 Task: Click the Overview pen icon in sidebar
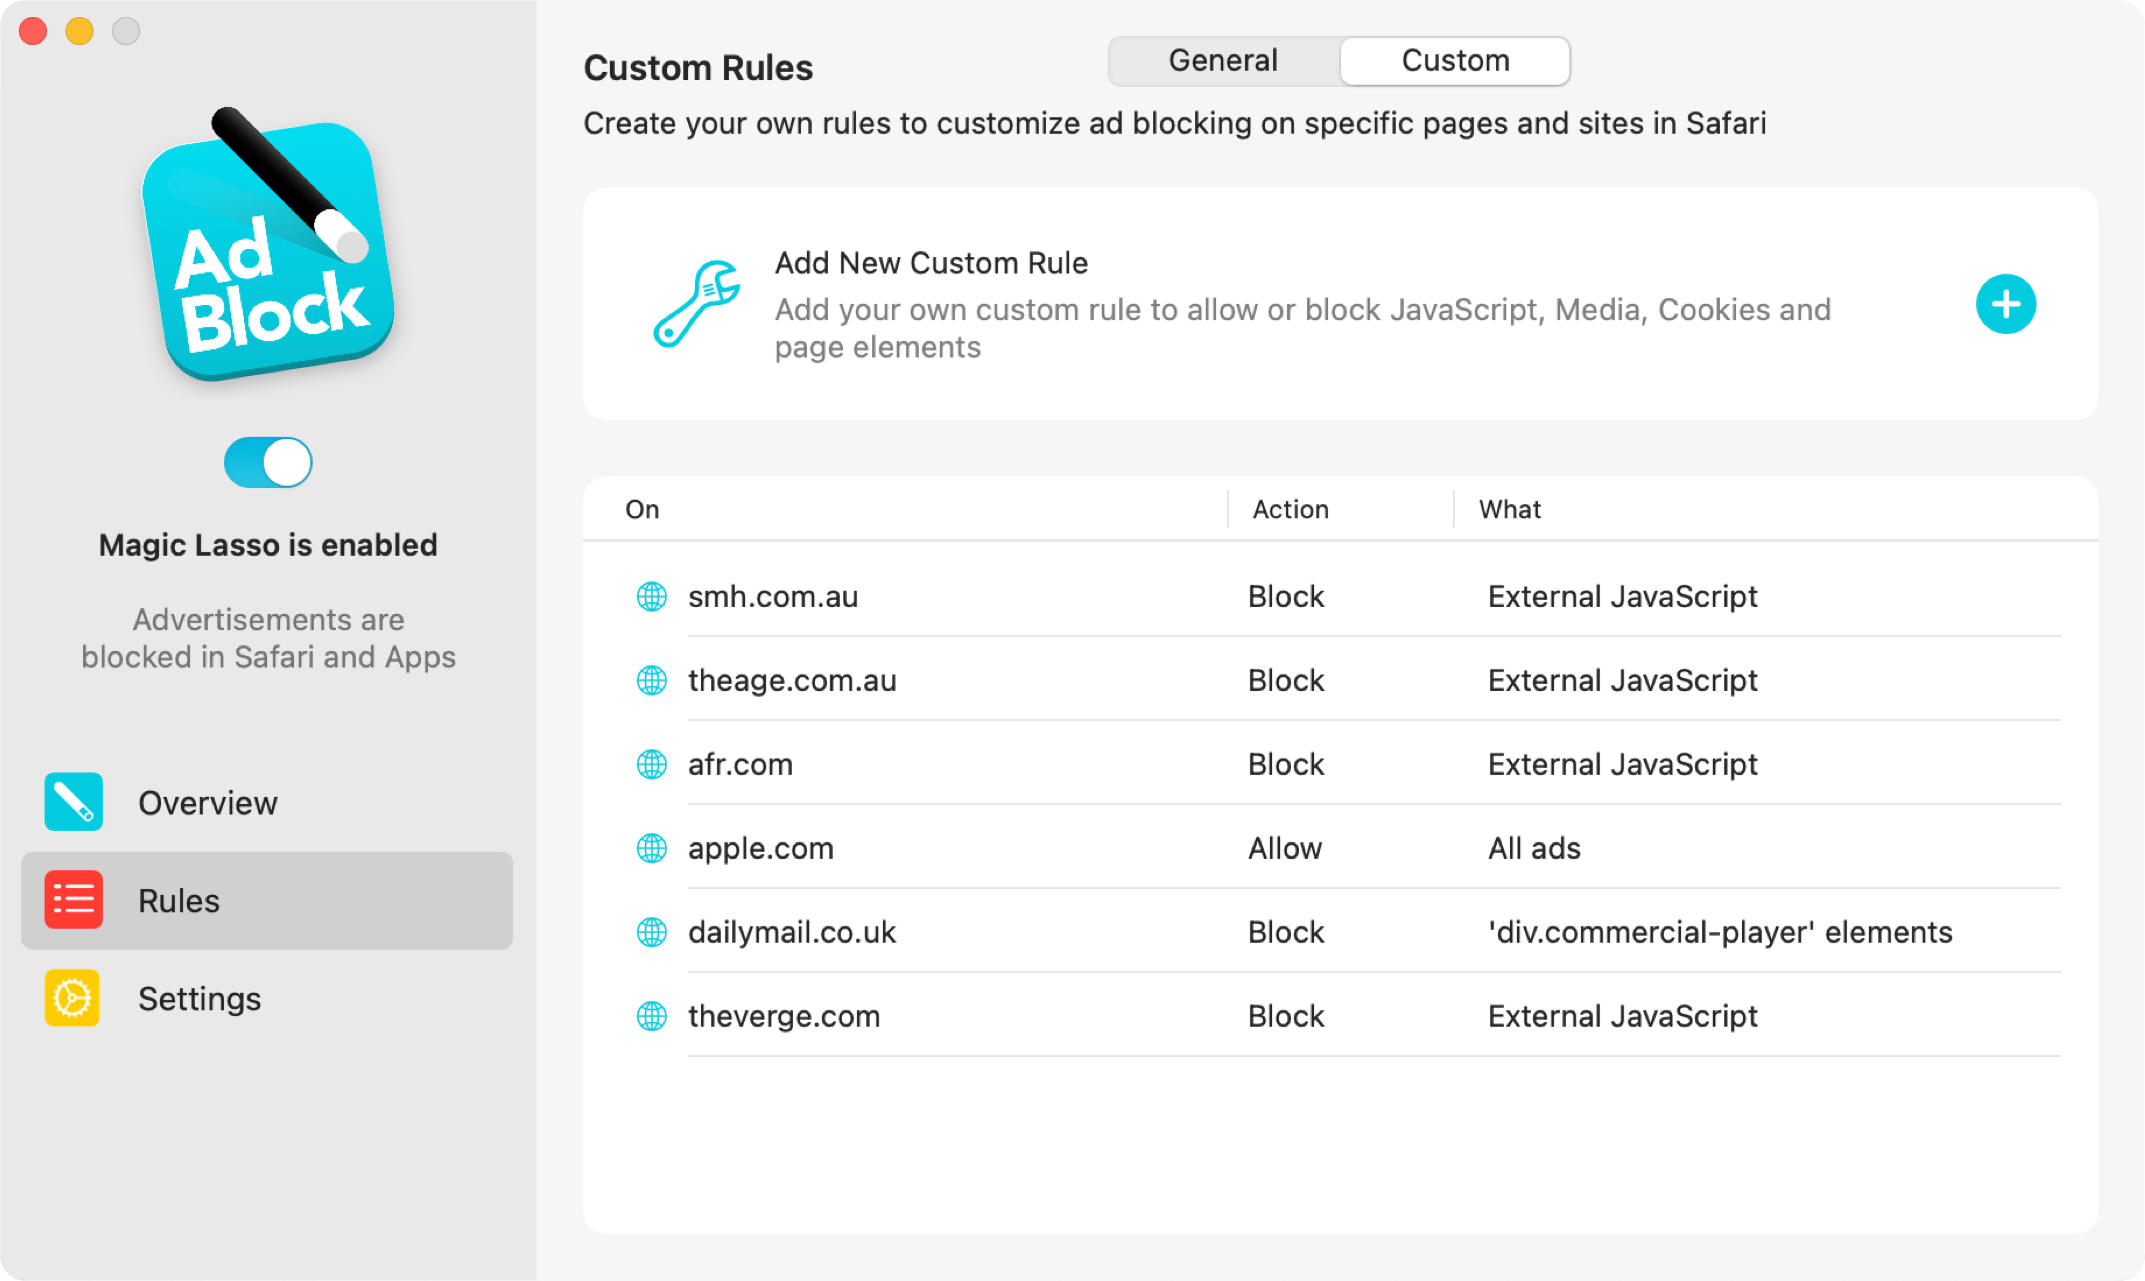coord(73,802)
